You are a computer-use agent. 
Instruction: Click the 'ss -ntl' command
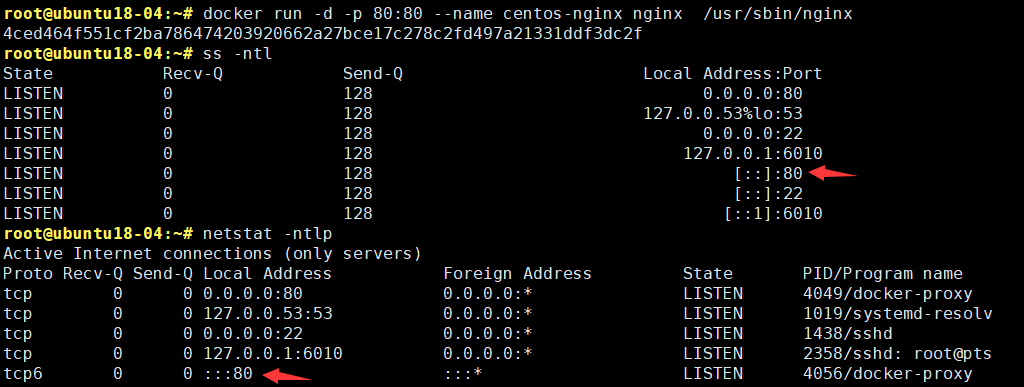coord(238,54)
